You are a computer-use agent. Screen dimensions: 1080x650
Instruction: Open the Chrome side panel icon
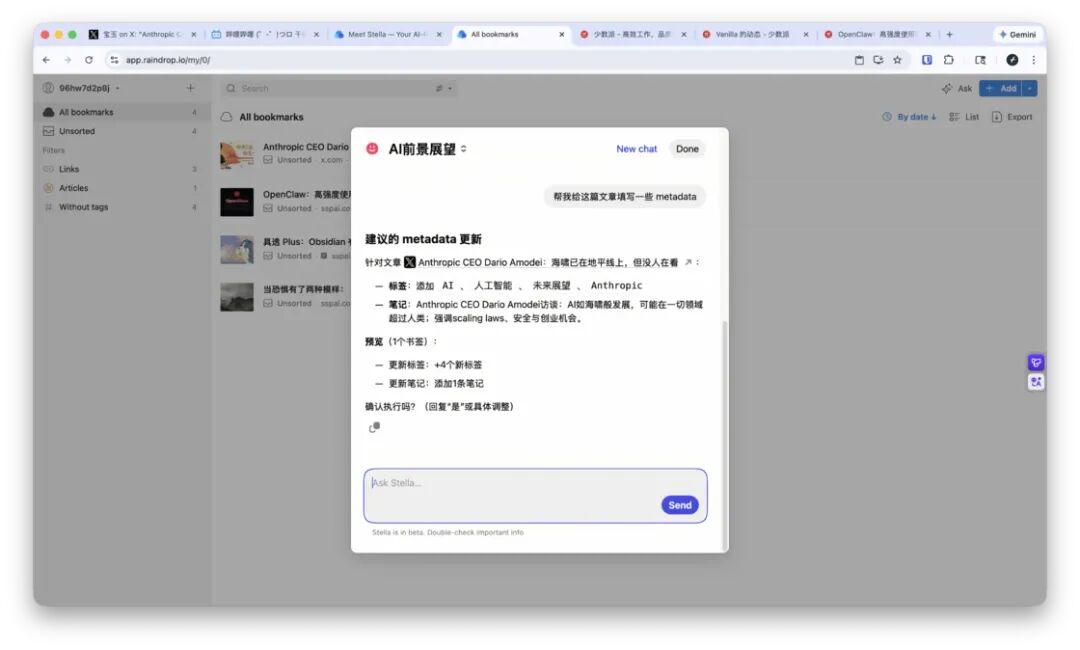coord(980,60)
